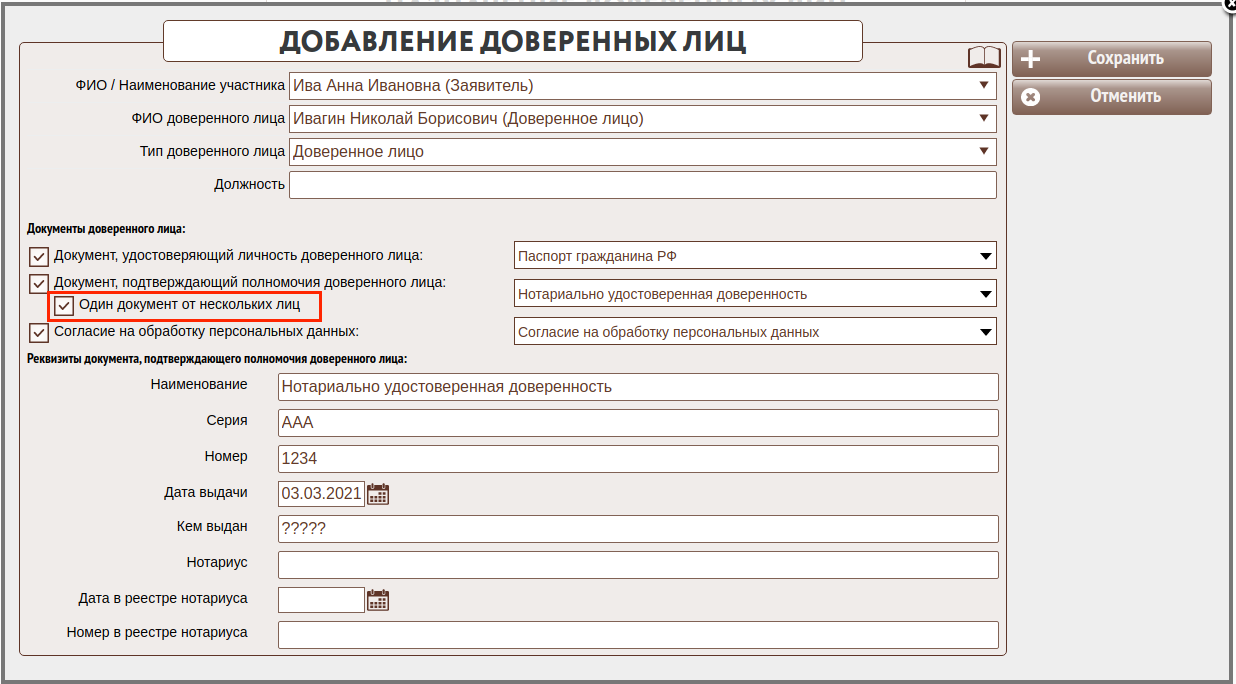This screenshot has height=684, width=1236.
Task: Open Нотариально удостоверенная доверенность dropdown
Action: (755, 294)
